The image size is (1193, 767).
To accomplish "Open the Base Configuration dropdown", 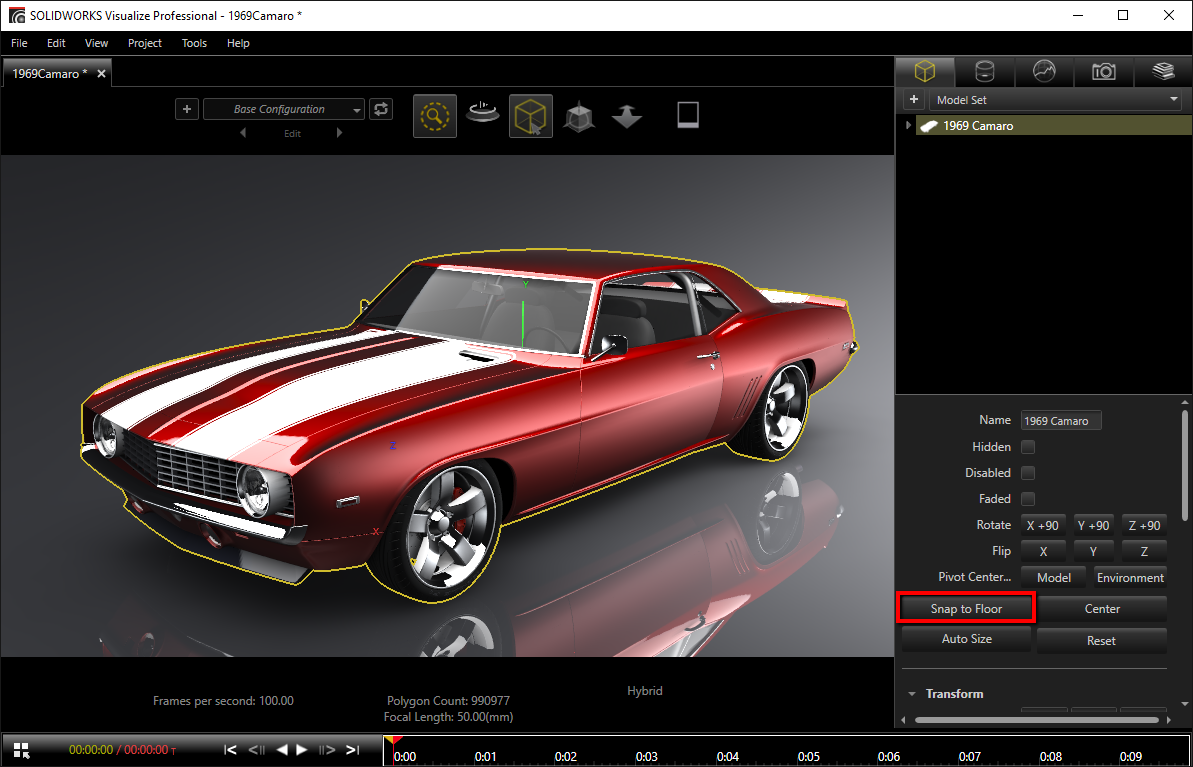I will pos(284,109).
